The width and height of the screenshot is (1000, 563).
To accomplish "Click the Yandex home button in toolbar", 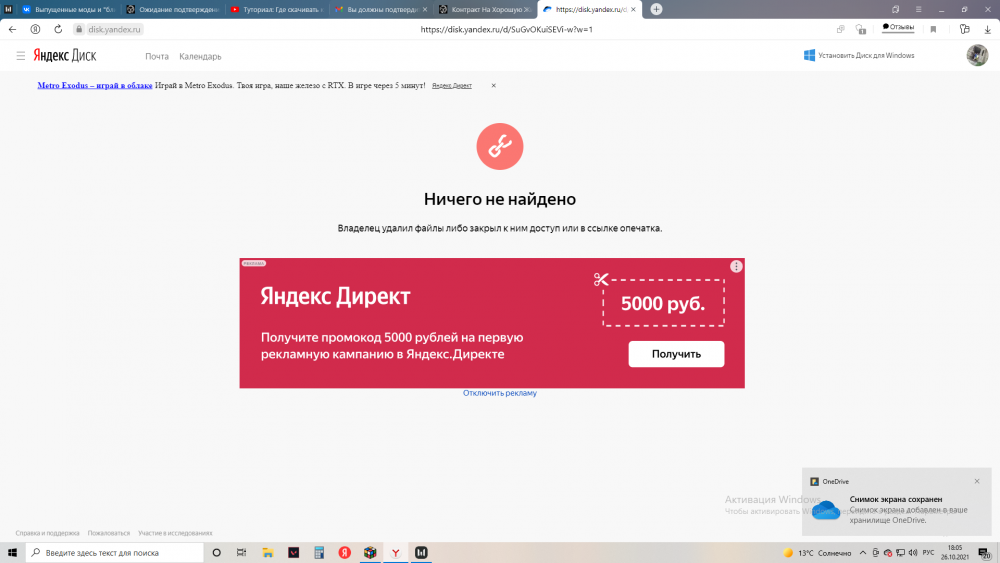I will coord(35,29).
